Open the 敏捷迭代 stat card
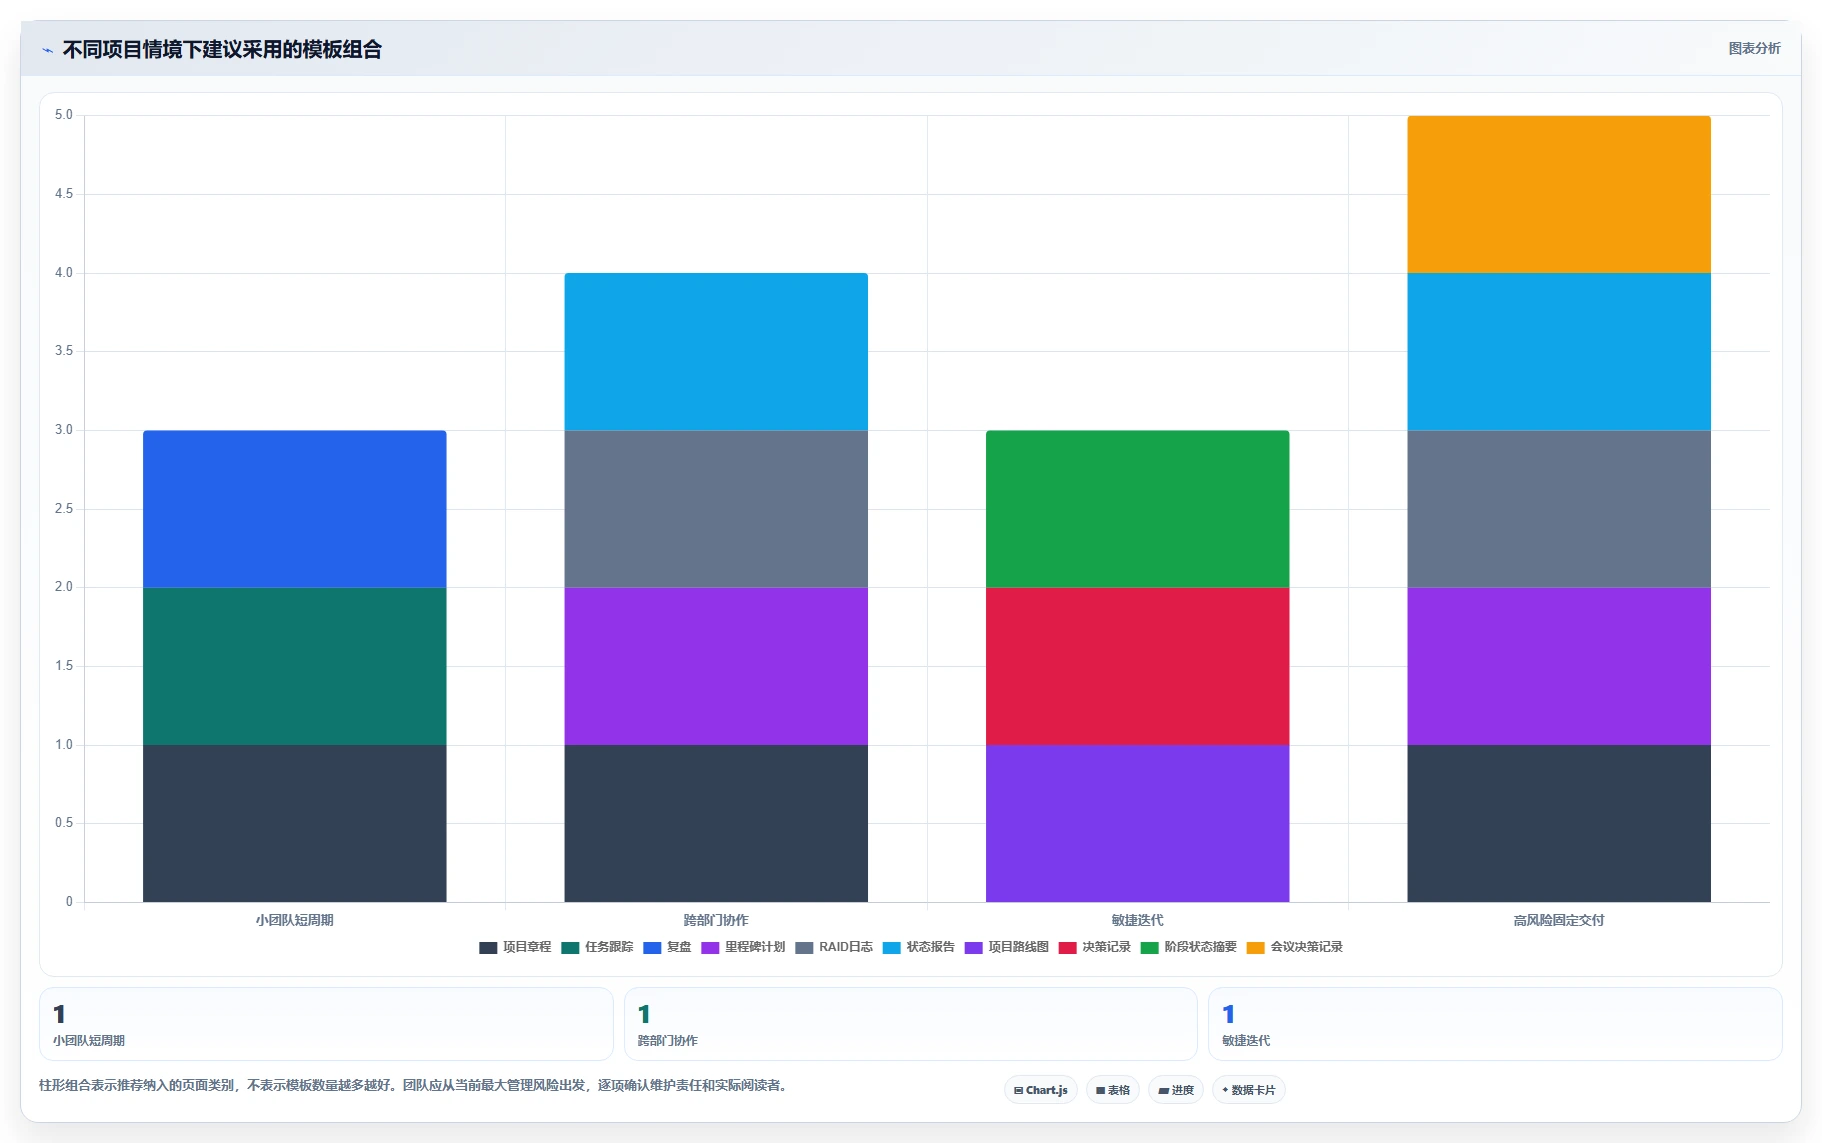 [1495, 1024]
